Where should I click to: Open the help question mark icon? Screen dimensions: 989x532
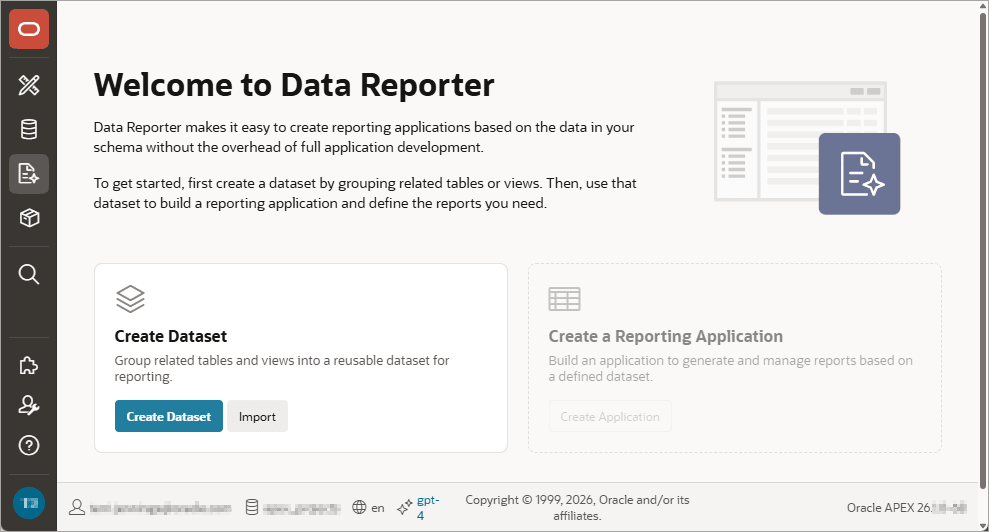(28, 446)
